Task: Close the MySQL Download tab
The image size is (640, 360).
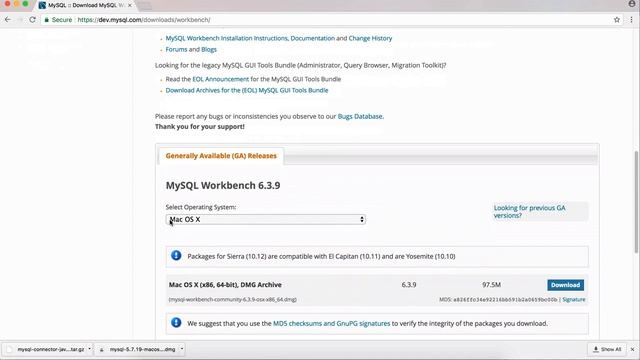Action: point(130,5)
